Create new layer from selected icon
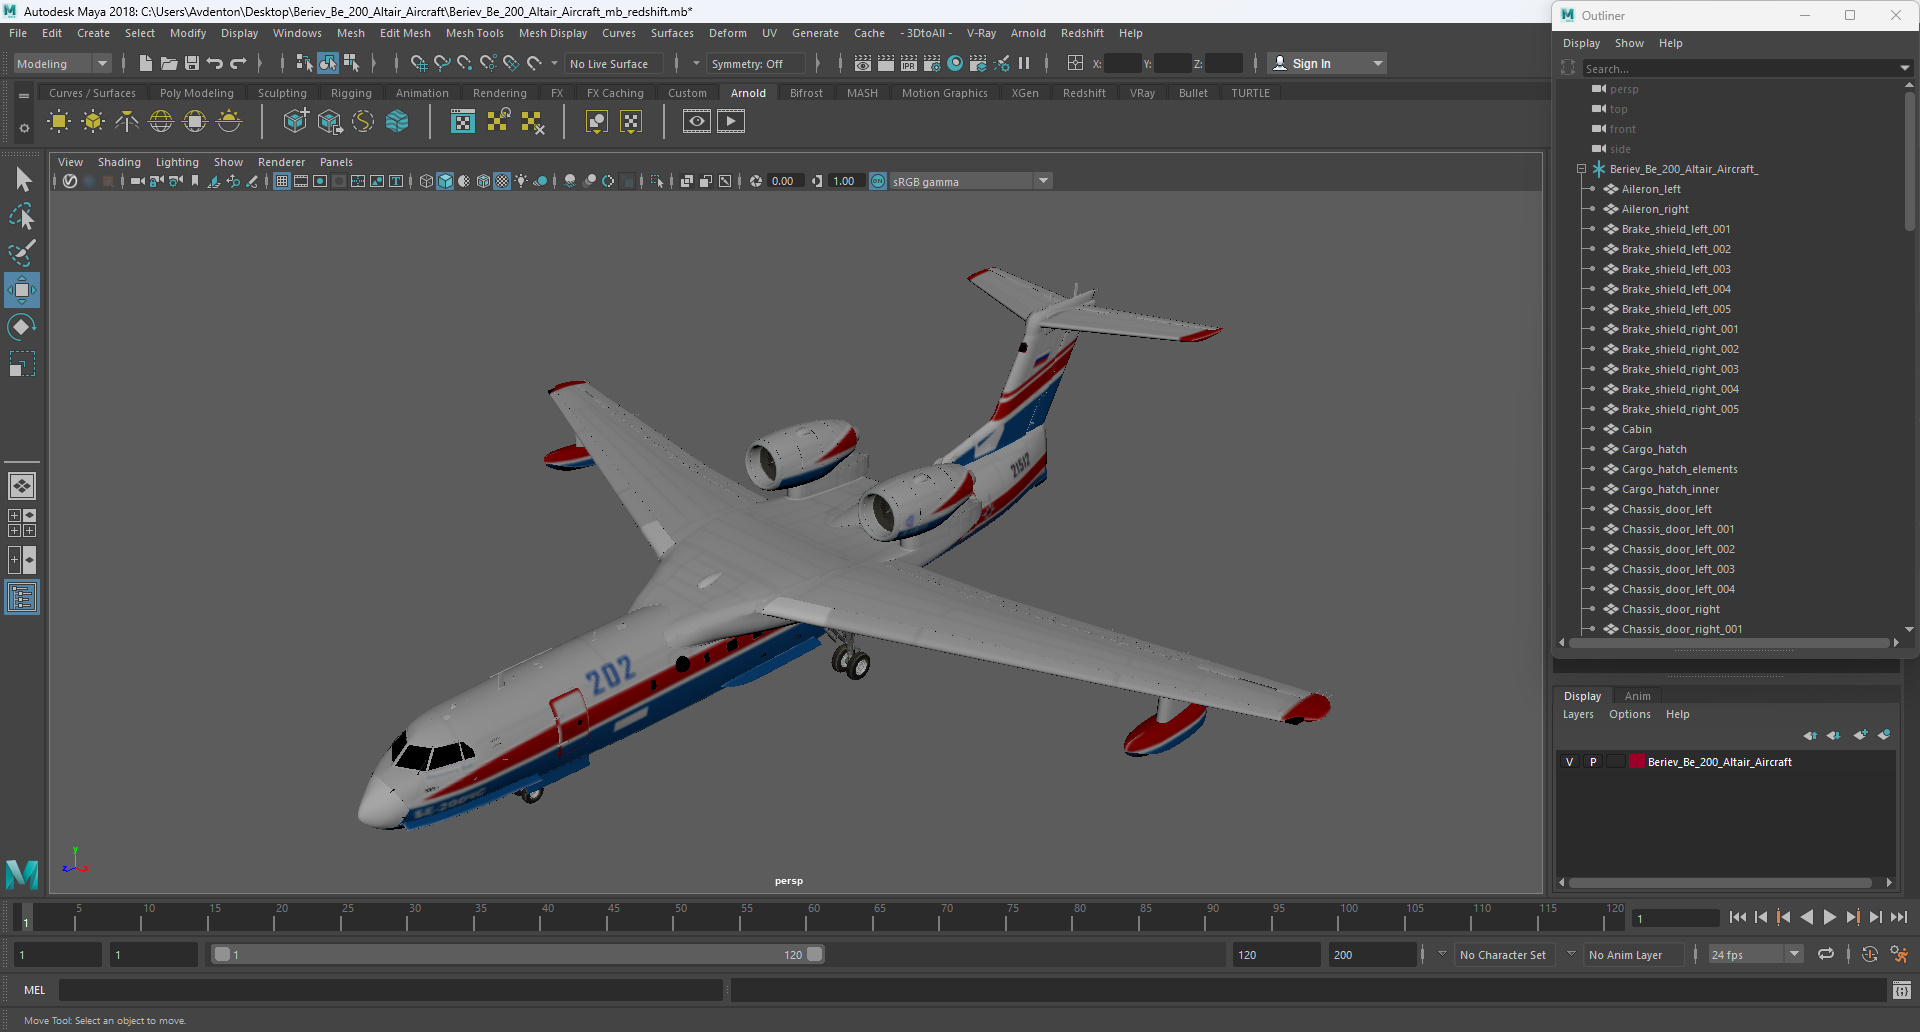The width and height of the screenshot is (1920, 1032). pos(1884,735)
